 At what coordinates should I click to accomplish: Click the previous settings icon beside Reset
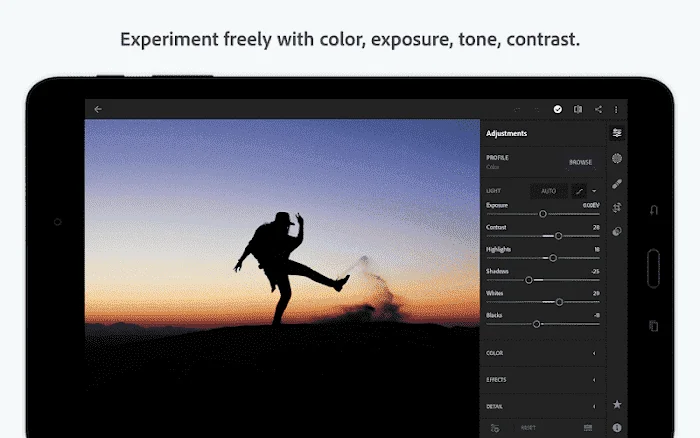click(x=495, y=428)
